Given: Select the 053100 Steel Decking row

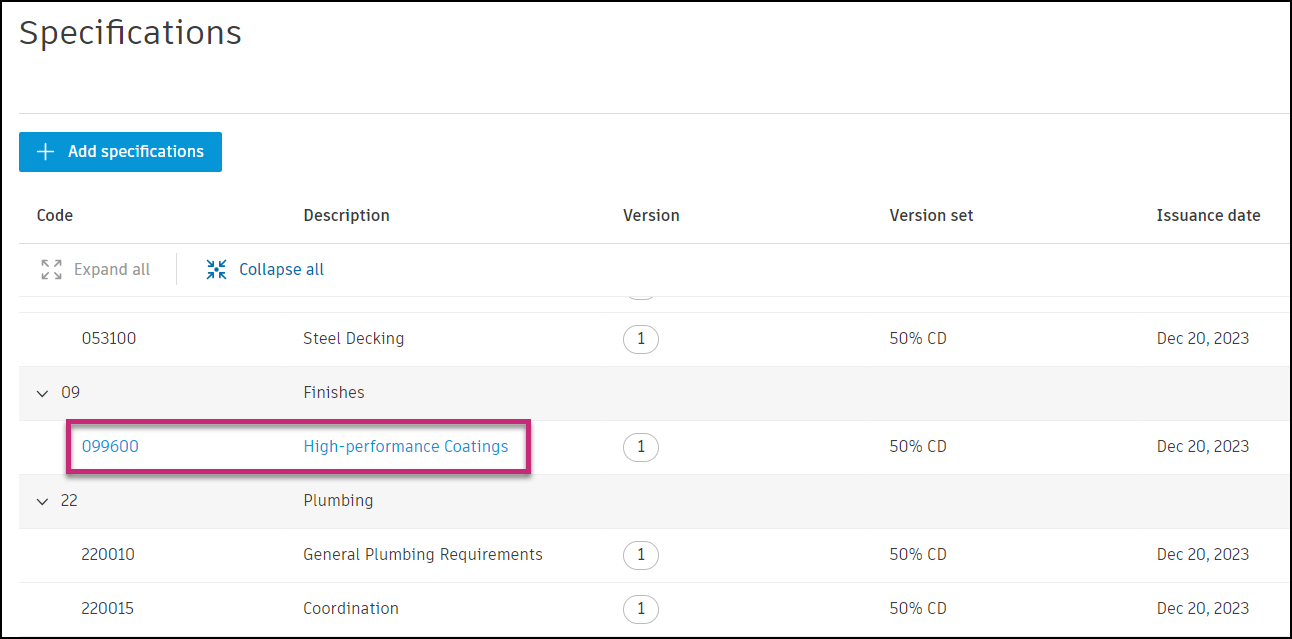Looking at the screenshot, I should pyautogui.click(x=108, y=338).
